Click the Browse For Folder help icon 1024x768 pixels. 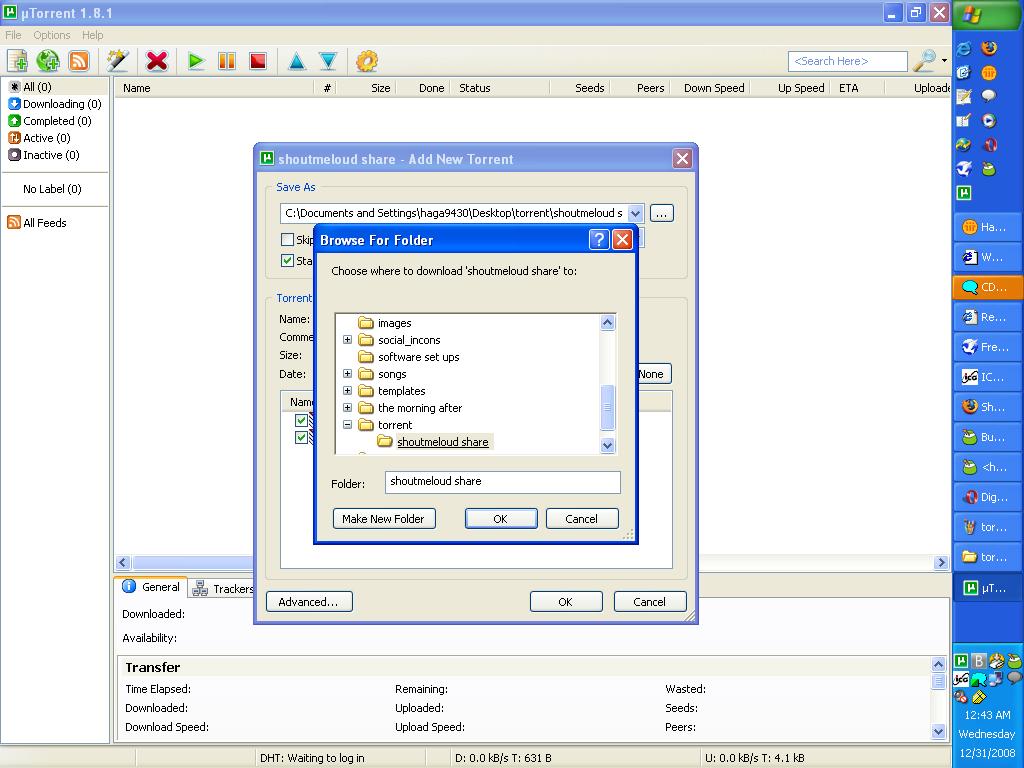(x=599, y=240)
